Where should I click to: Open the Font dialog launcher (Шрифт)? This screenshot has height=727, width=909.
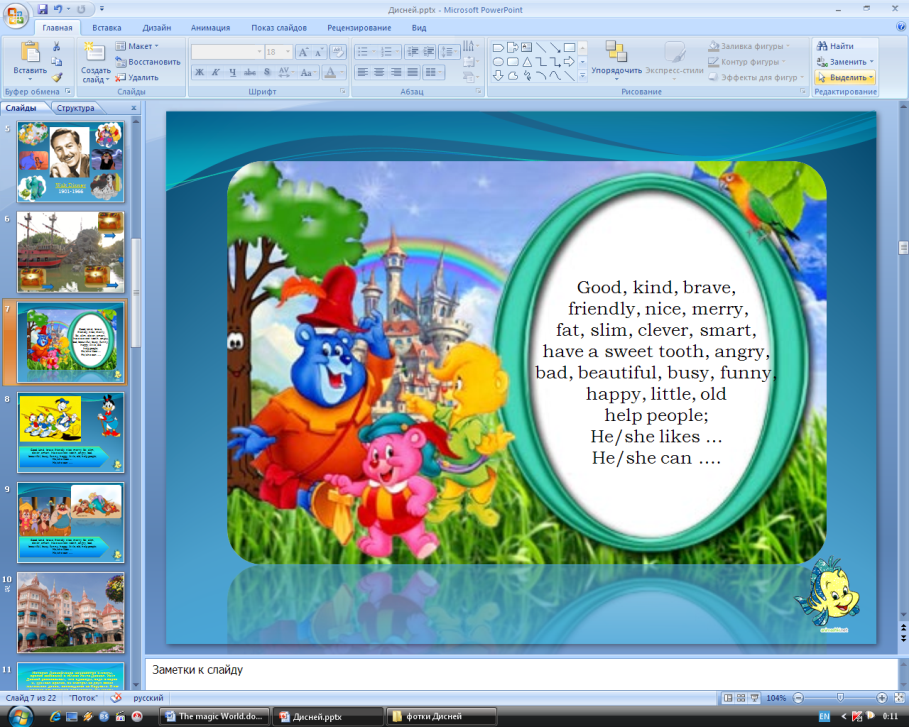343,92
